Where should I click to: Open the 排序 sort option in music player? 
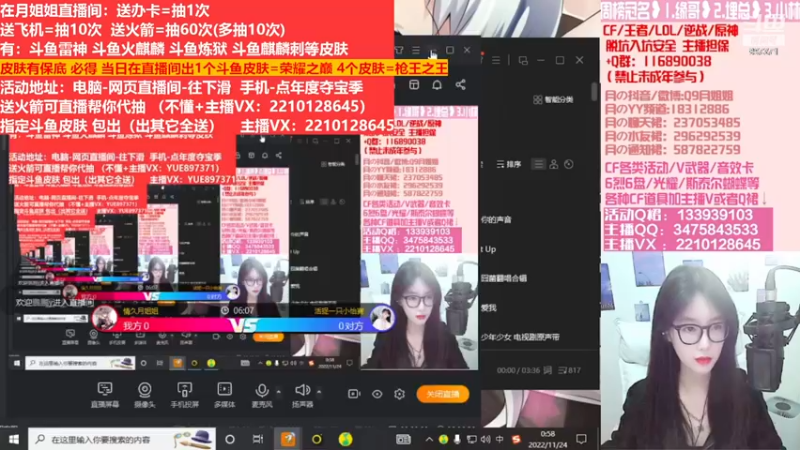(x=509, y=164)
